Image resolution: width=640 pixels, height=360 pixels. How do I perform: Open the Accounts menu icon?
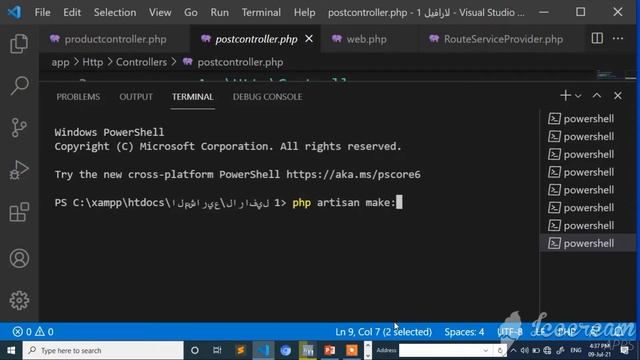pyautogui.click(x=19, y=258)
